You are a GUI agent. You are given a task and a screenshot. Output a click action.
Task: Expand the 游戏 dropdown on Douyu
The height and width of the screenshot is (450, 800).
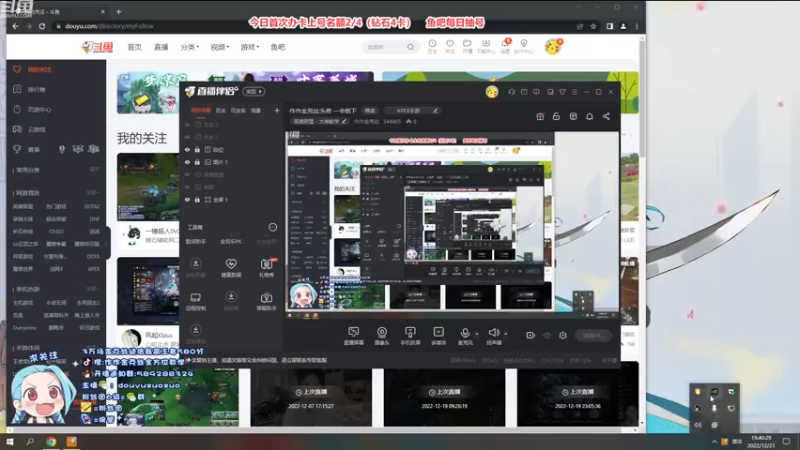pos(249,47)
